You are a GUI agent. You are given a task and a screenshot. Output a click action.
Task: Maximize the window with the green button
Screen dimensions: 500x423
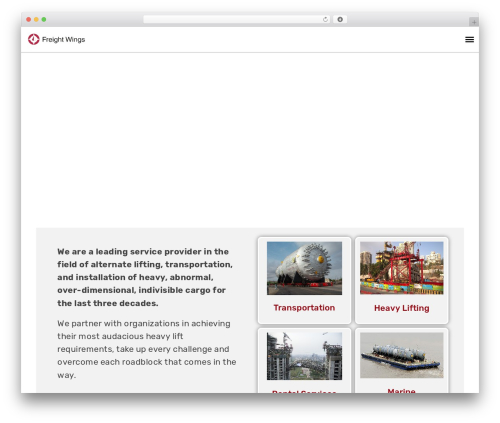[x=44, y=20]
